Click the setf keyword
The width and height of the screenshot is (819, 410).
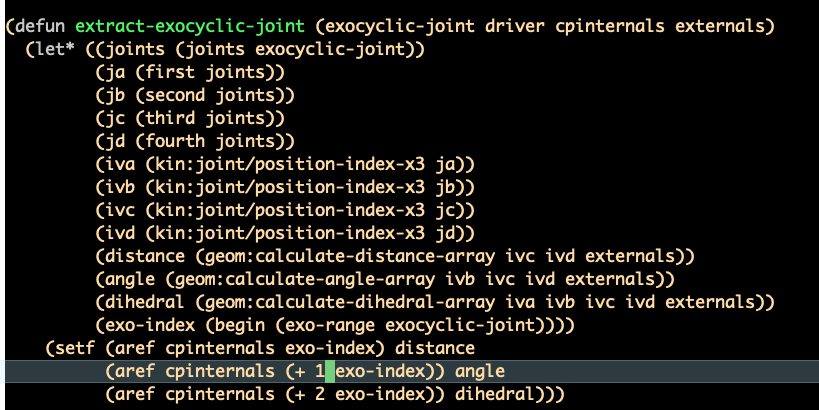click(x=75, y=348)
